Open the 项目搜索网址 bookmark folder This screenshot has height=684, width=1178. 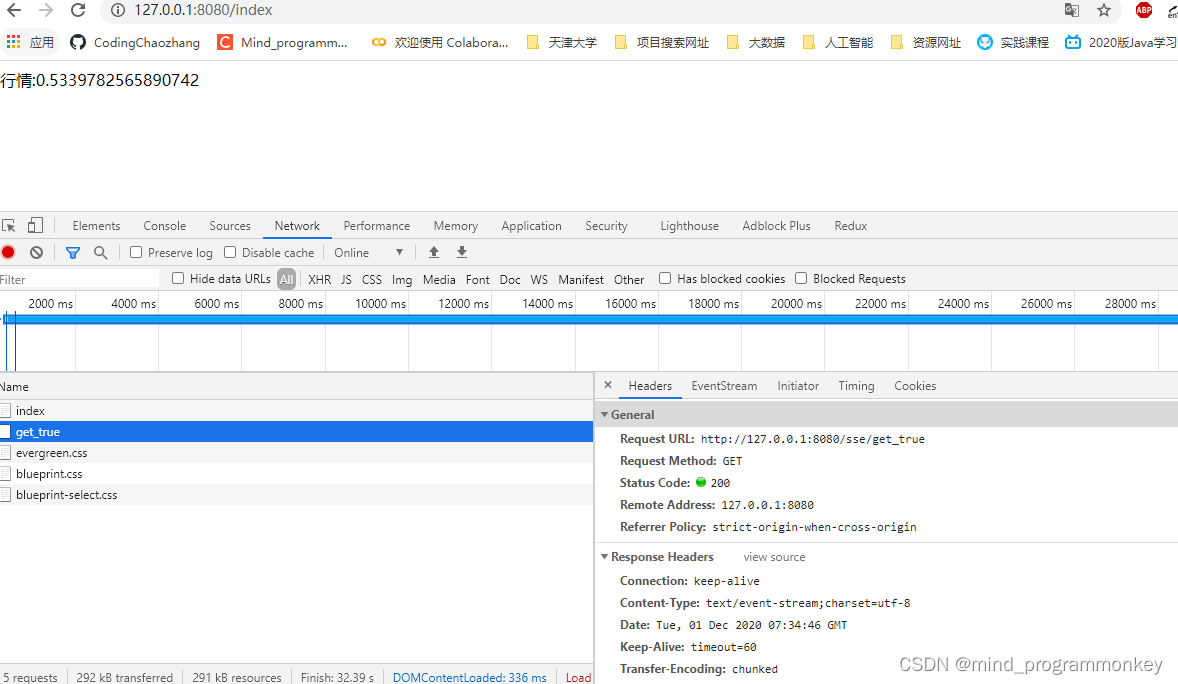coord(662,43)
